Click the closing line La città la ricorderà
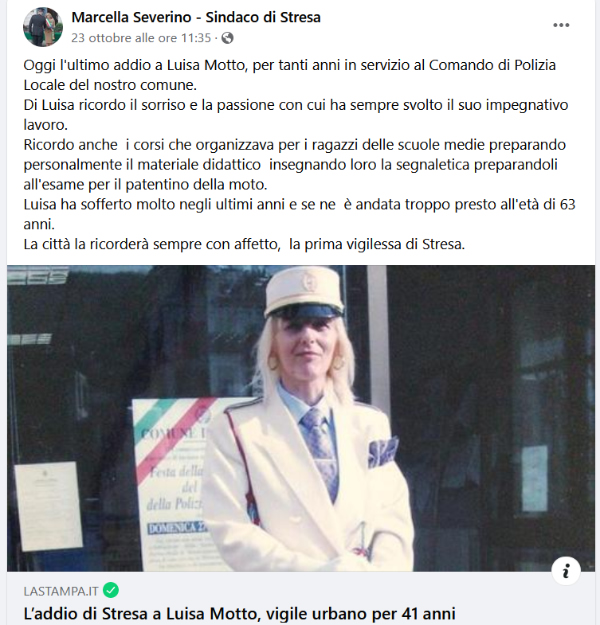The height and width of the screenshot is (625, 600). [244, 244]
